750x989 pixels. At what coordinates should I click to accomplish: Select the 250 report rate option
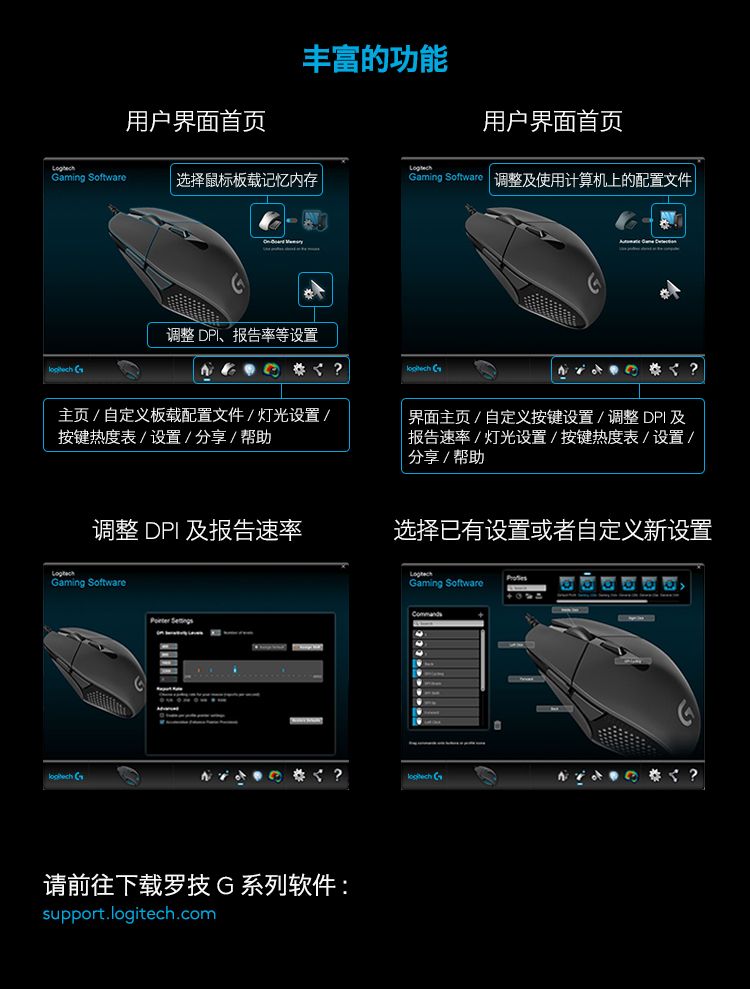pyautogui.click(x=179, y=700)
